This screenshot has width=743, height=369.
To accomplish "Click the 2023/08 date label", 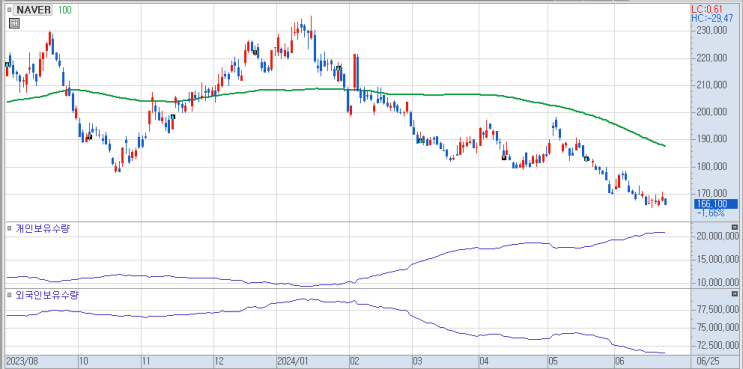I will 23,360.
